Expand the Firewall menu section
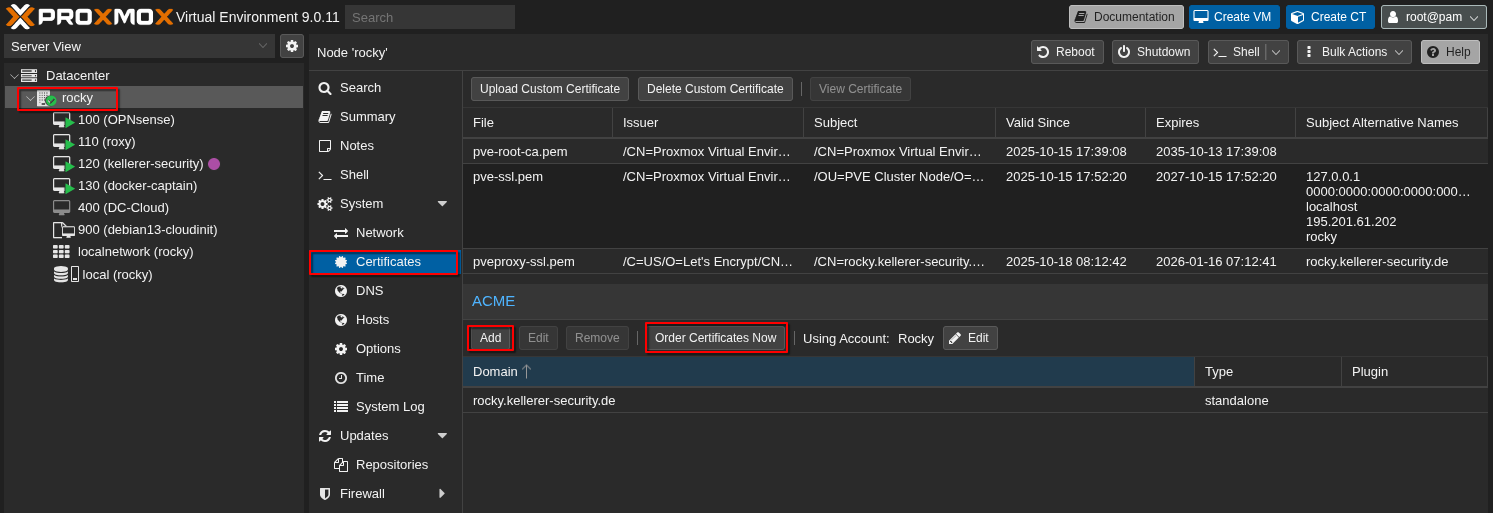The height and width of the screenshot is (513, 1493). pyautogui.click(x=442, y=494)
